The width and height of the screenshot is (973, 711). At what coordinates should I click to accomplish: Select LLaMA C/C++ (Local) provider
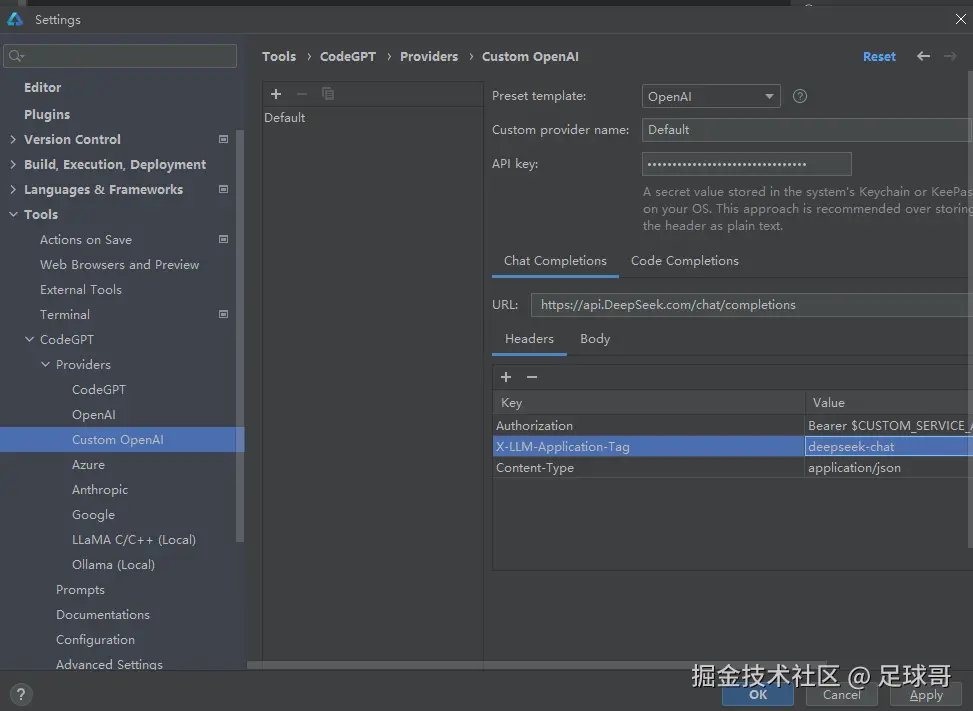click(133, 540)
